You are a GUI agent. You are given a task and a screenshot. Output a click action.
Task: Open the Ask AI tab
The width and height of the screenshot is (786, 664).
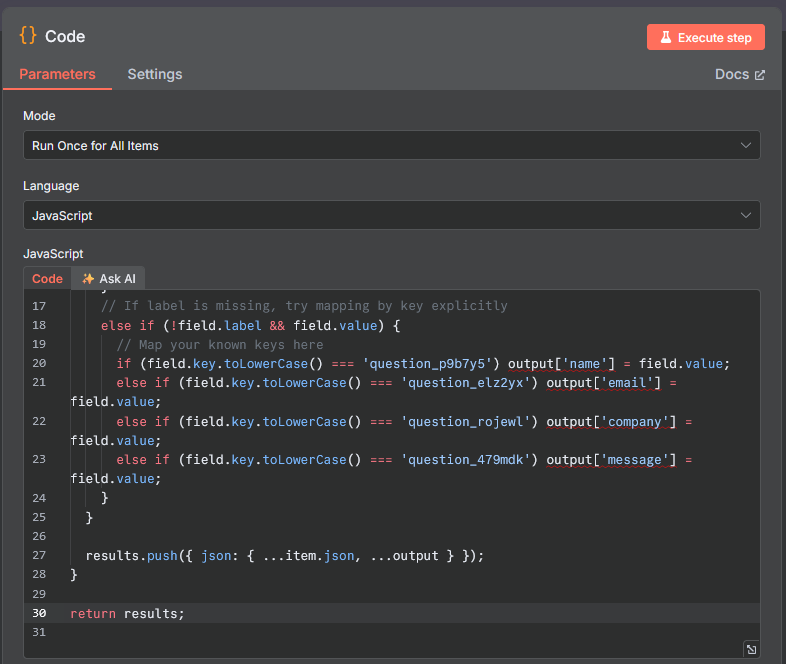point(108,279)
